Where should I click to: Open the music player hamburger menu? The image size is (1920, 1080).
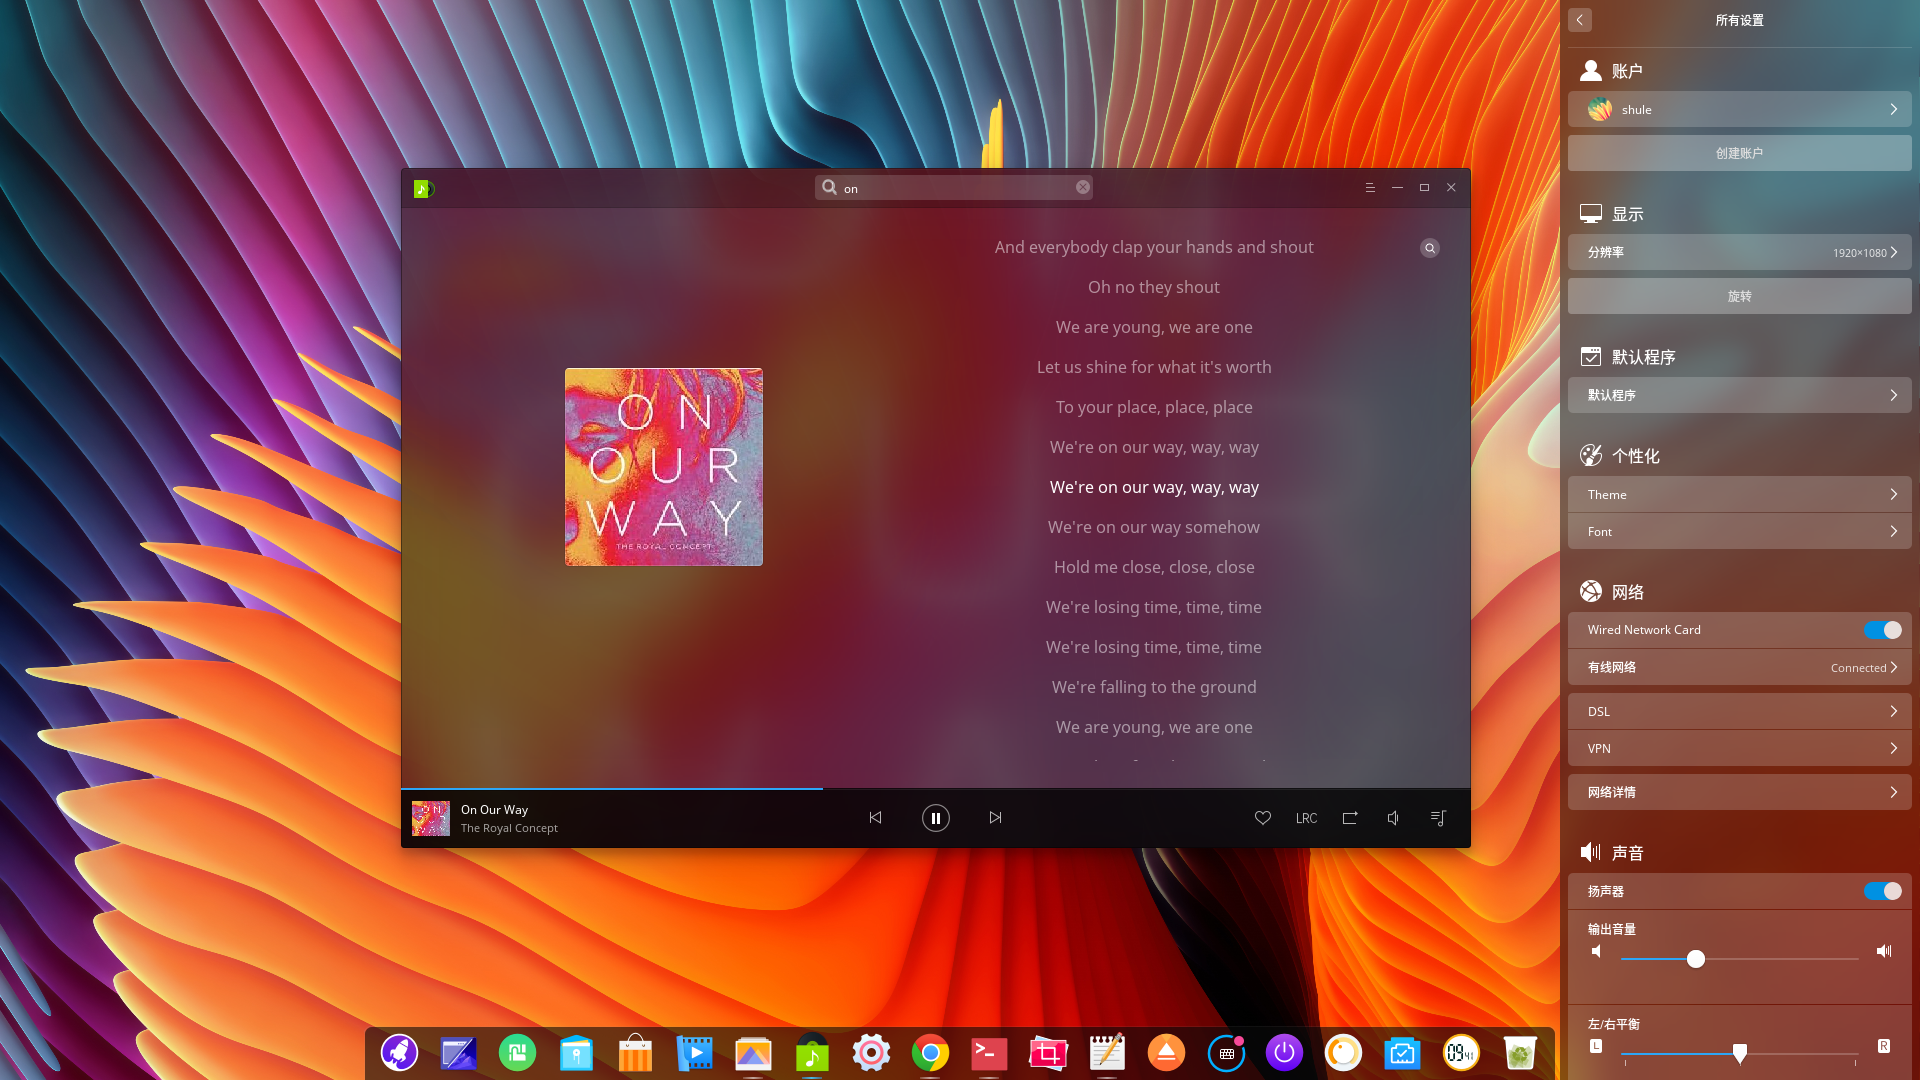pyautogui.click(x=1370, y=188)
